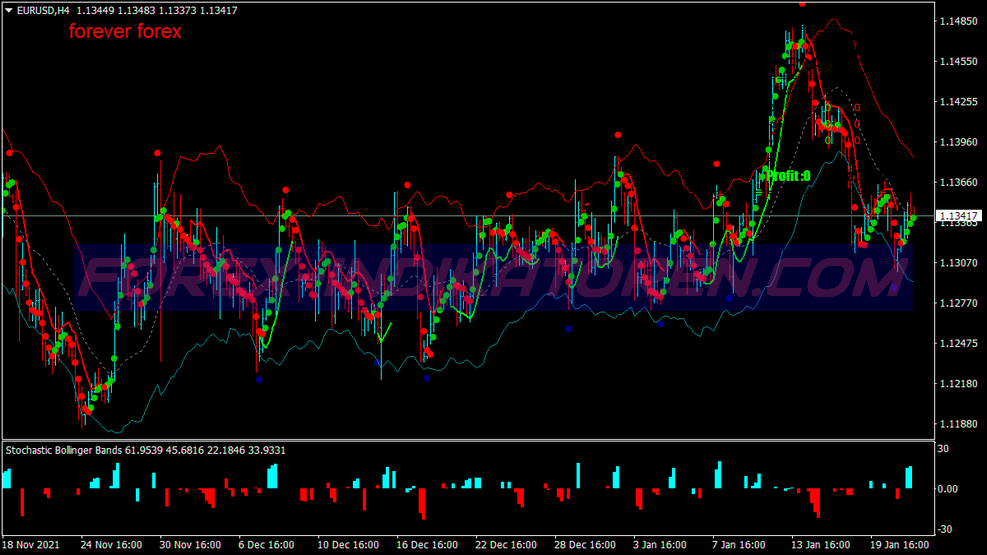Image resolution: width=987 pixels, height=555 pixels.
Task: Select the current price tag 1.13417
Action: [958, 216]
